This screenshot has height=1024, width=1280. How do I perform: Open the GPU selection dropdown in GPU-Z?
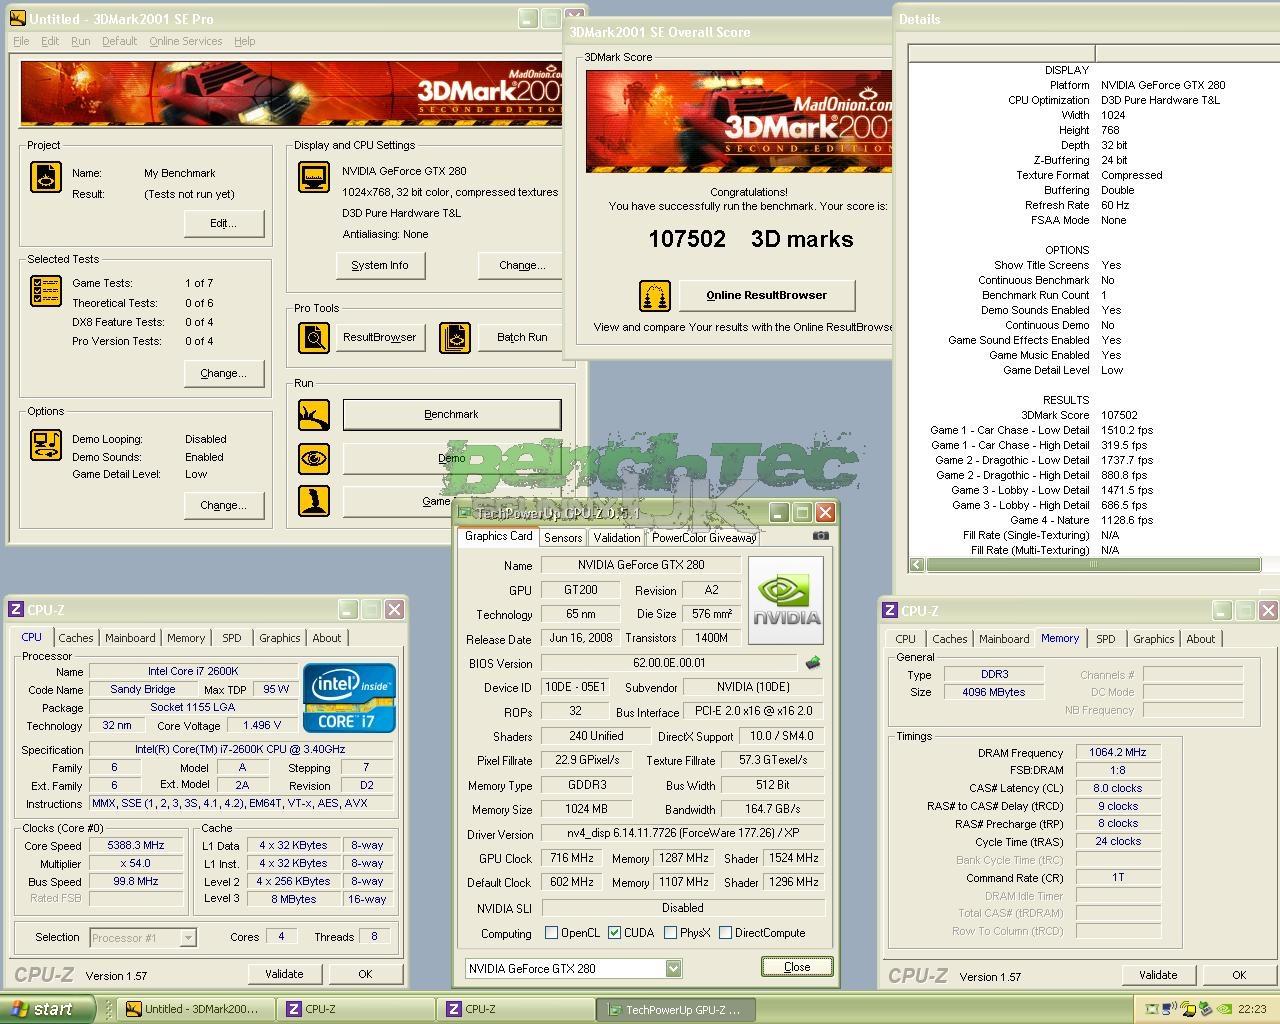click(673, 968)
